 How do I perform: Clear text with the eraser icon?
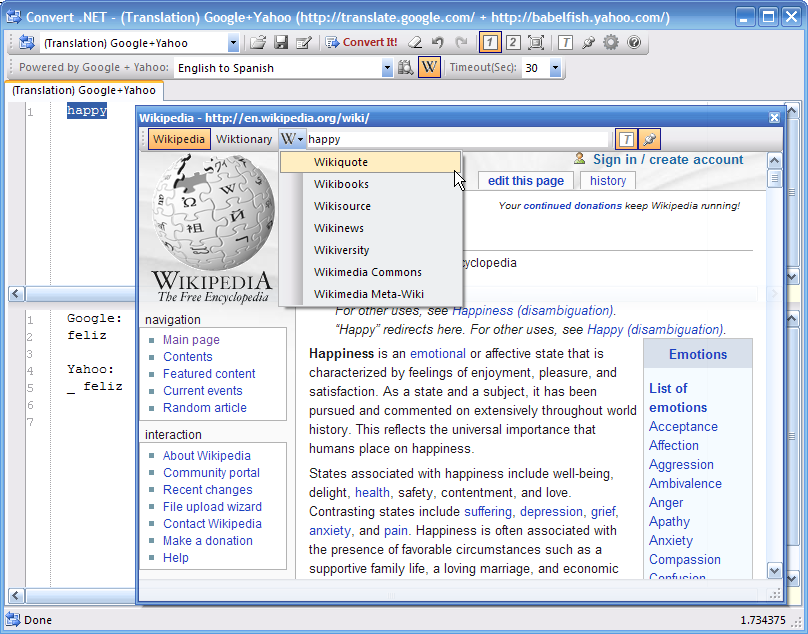coord(415,43)
